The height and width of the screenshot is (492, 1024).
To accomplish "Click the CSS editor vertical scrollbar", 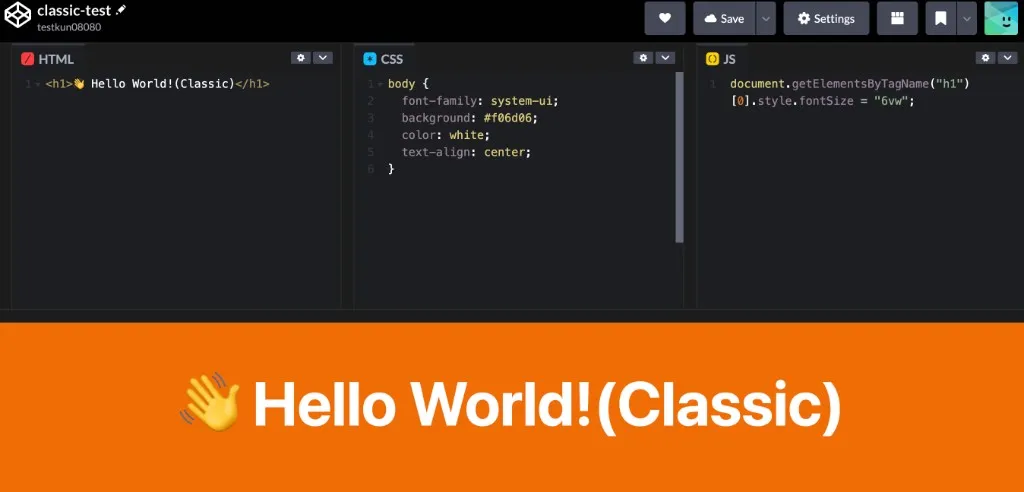I will [679, 157].
